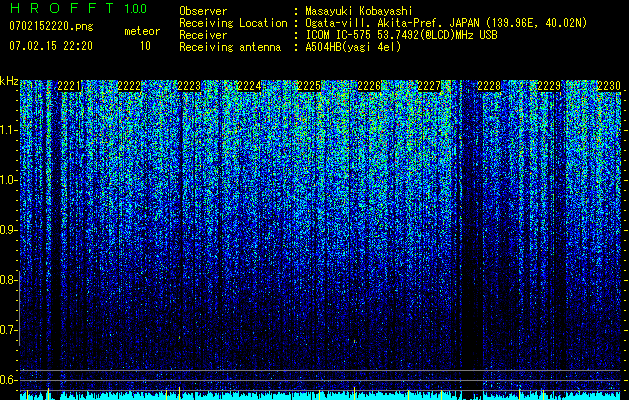The width and height of the screenshot is (629, 400).
Task: Click the meteor label
Action: pyautogui.click(x=142, y=31)
